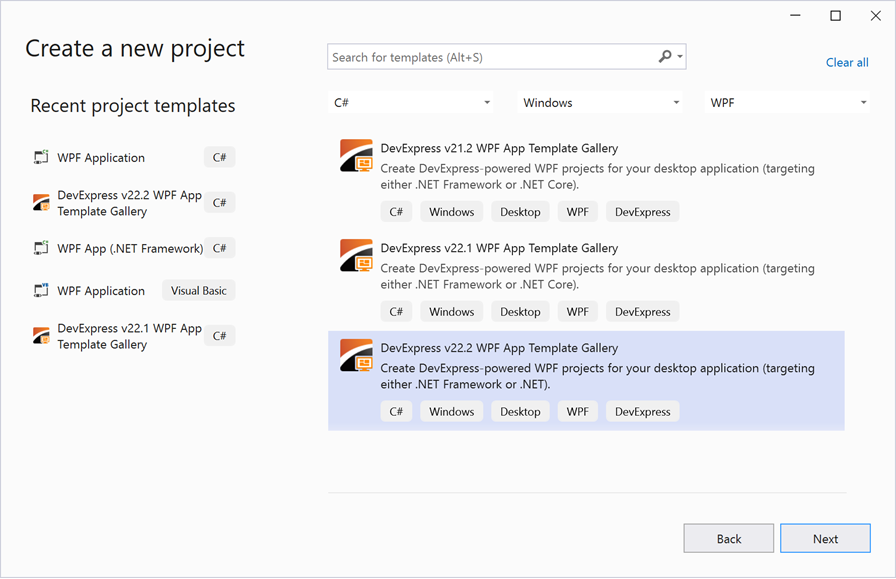The height and width of the screenshot is (579, 896).
Task: Select the DevExpress v22.2 title in the results list
Action: tap(499, 348)
